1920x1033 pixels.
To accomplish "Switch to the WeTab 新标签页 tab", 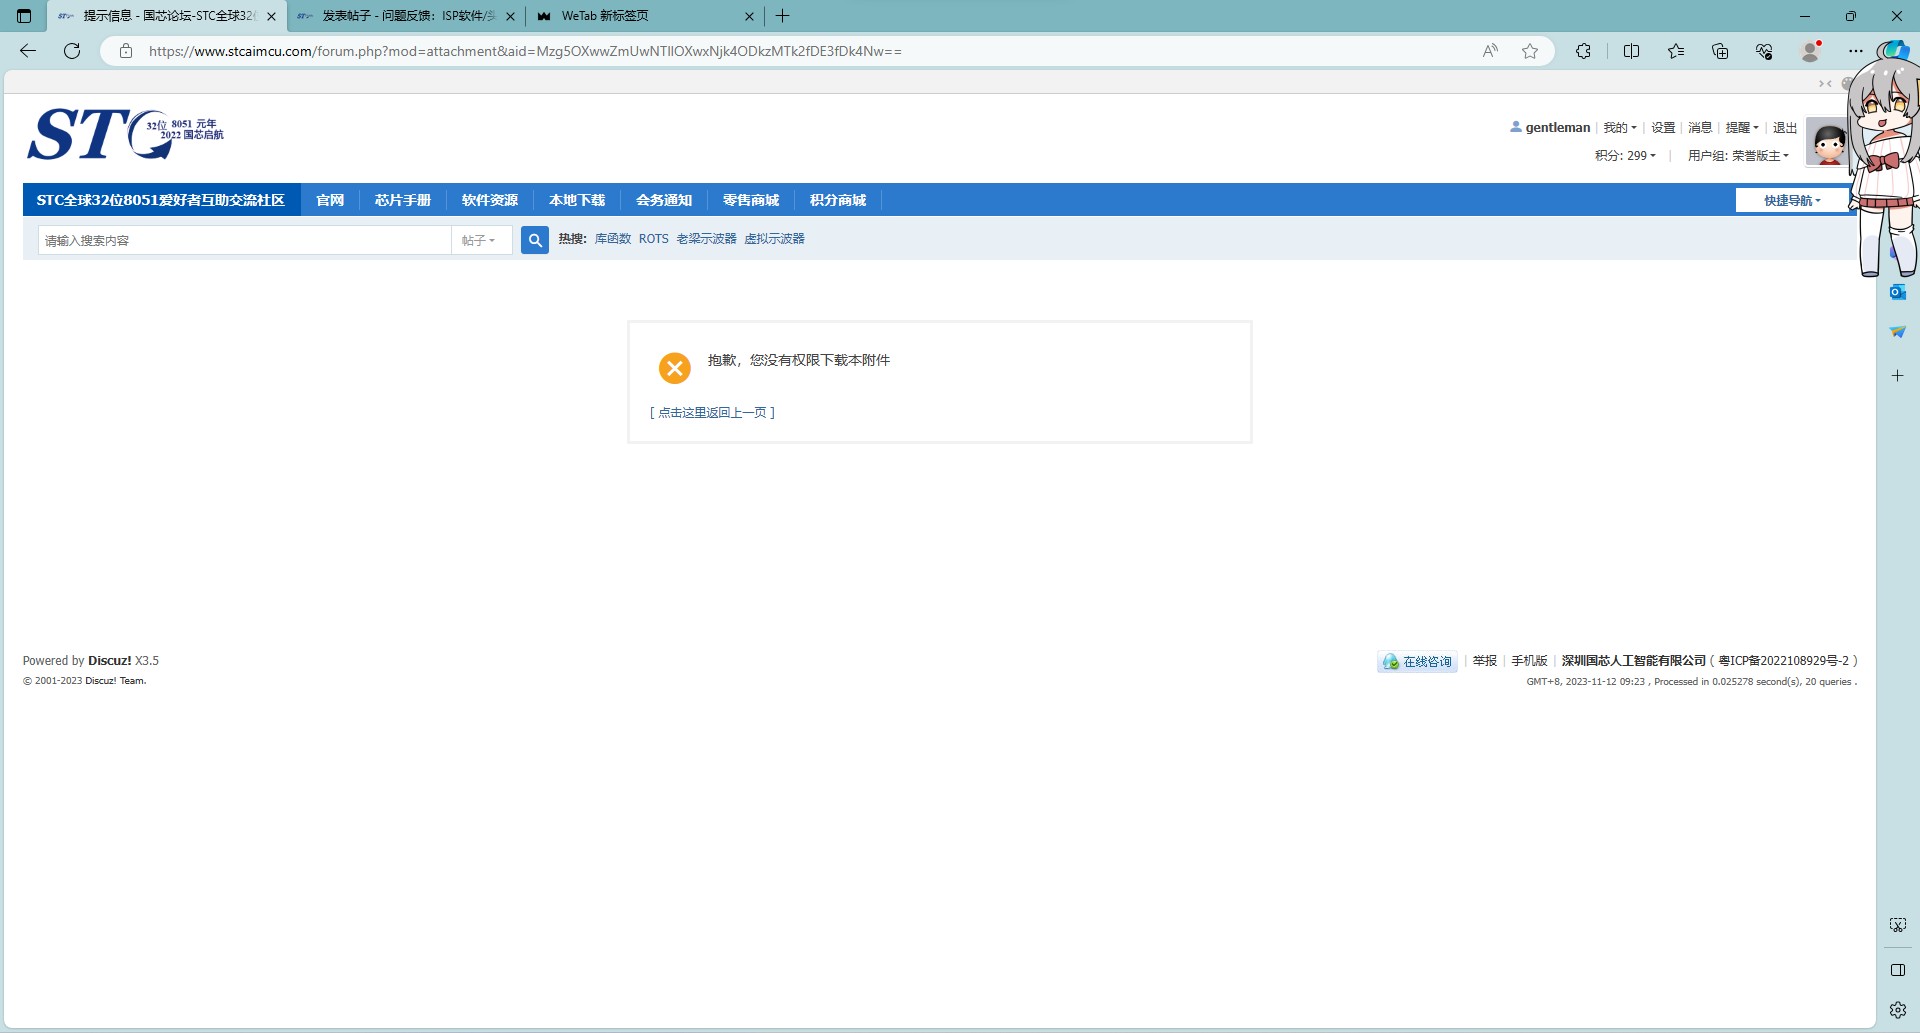I will 645,16.
